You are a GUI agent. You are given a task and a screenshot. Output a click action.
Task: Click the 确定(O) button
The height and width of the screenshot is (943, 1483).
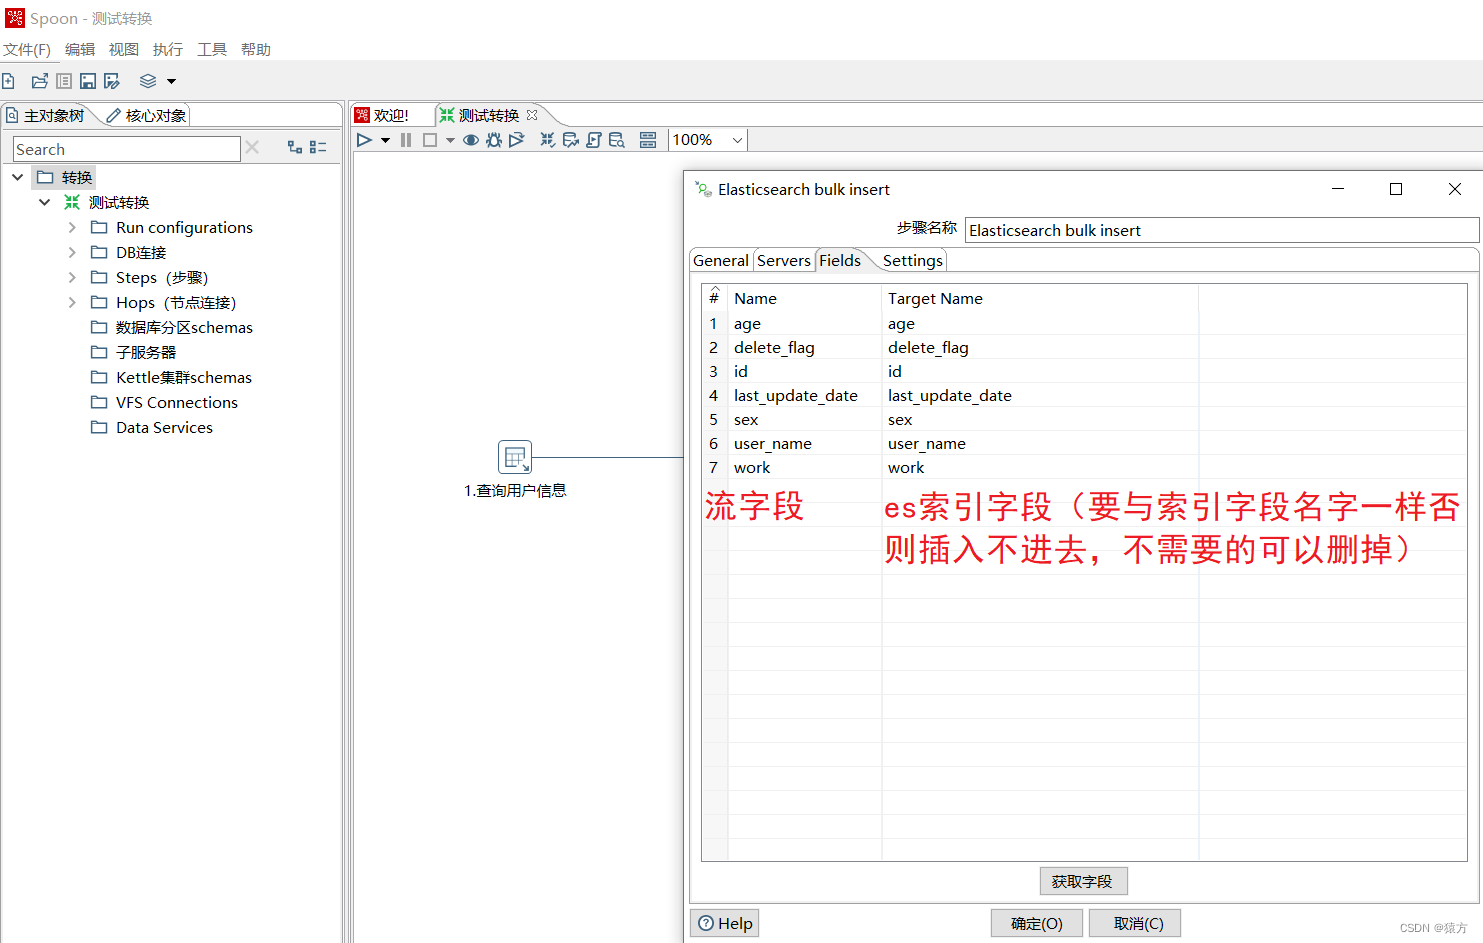click(1036, 922)
